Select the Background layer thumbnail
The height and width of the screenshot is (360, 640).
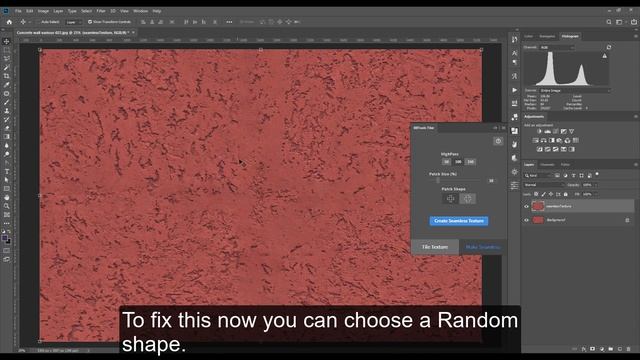(538, 220)
